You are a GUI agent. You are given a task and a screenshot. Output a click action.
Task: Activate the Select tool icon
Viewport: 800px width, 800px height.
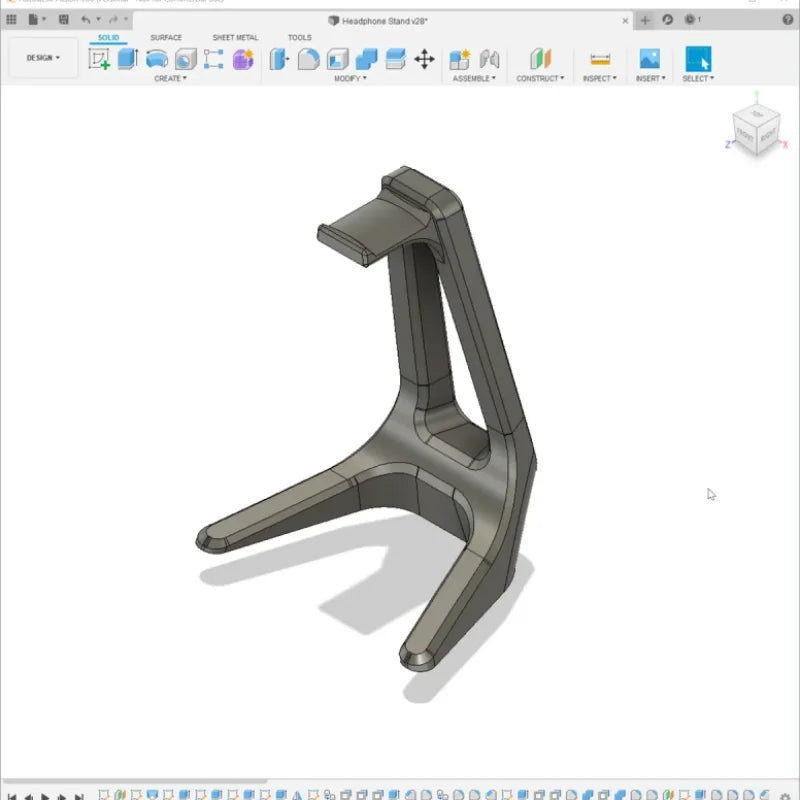698,59
